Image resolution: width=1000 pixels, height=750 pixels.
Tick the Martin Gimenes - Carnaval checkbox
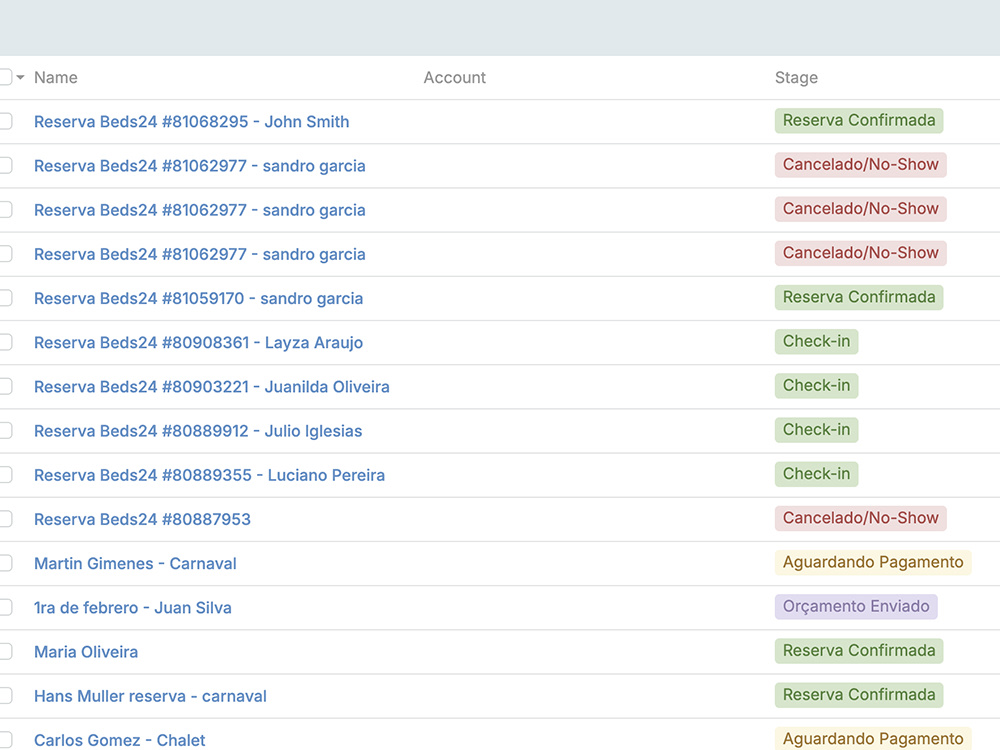tap(5, 562)
